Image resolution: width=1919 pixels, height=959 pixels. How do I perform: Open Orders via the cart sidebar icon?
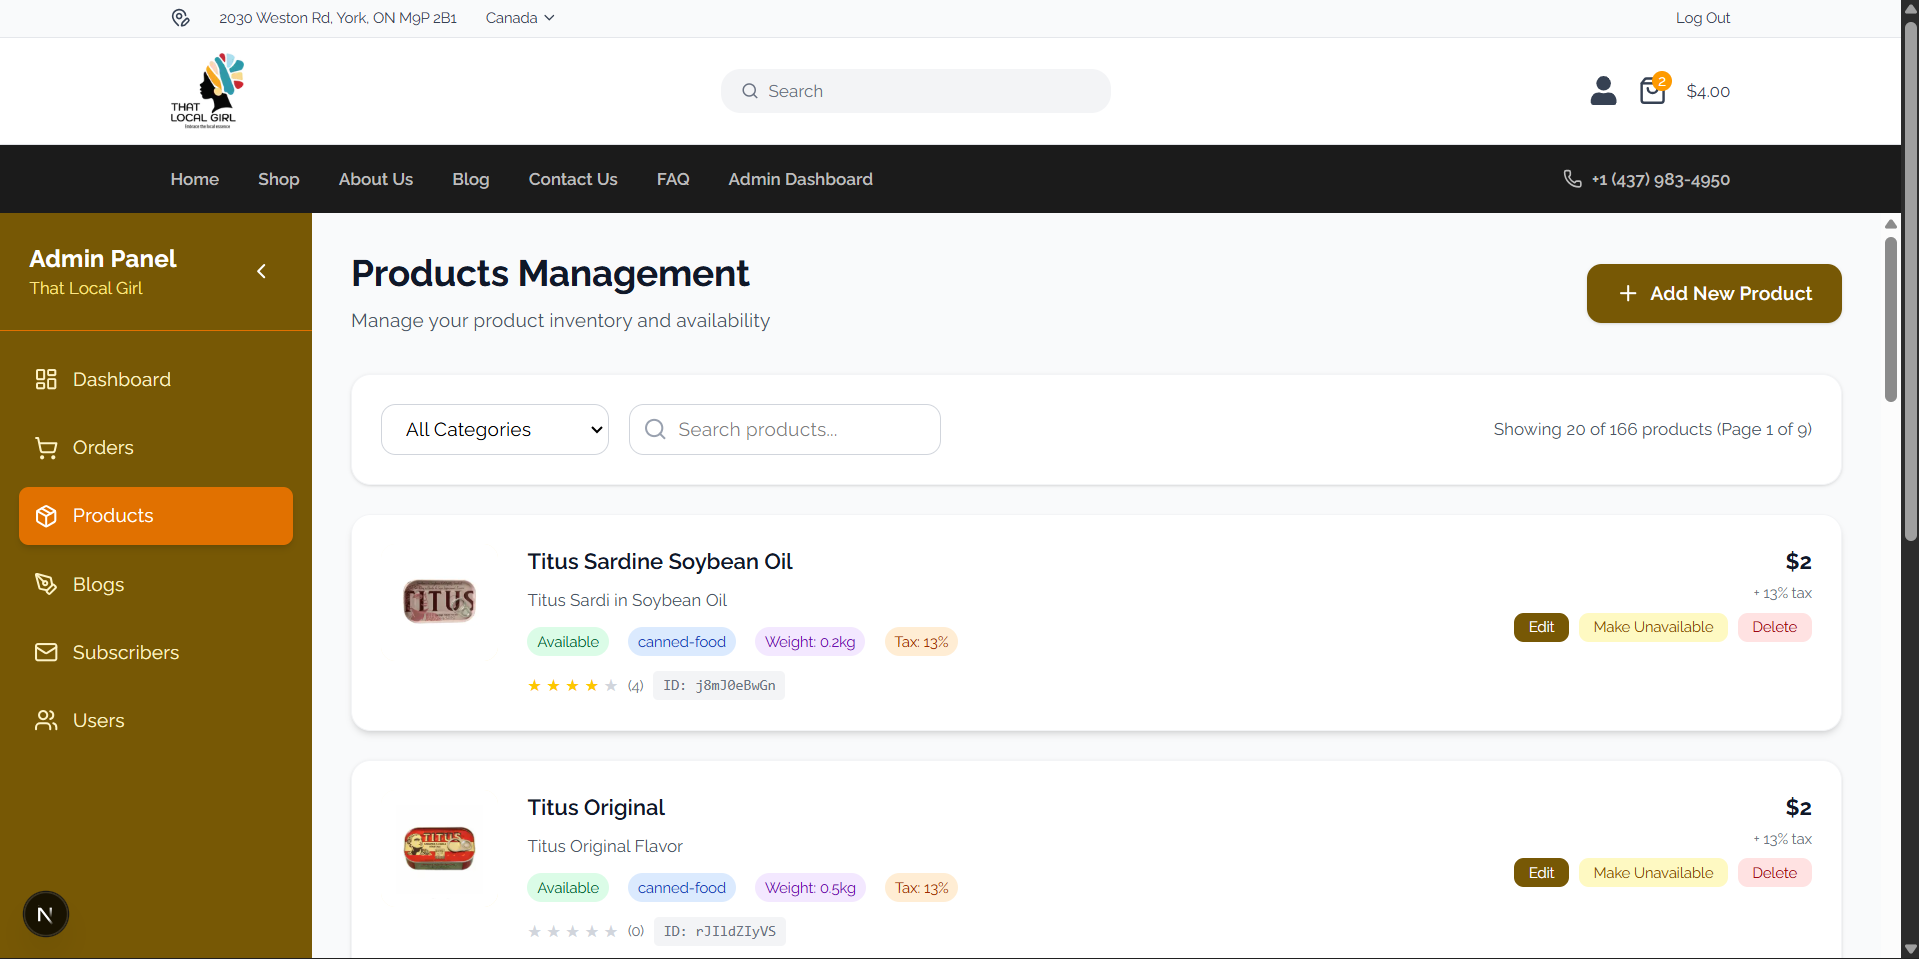click(46, 447)
